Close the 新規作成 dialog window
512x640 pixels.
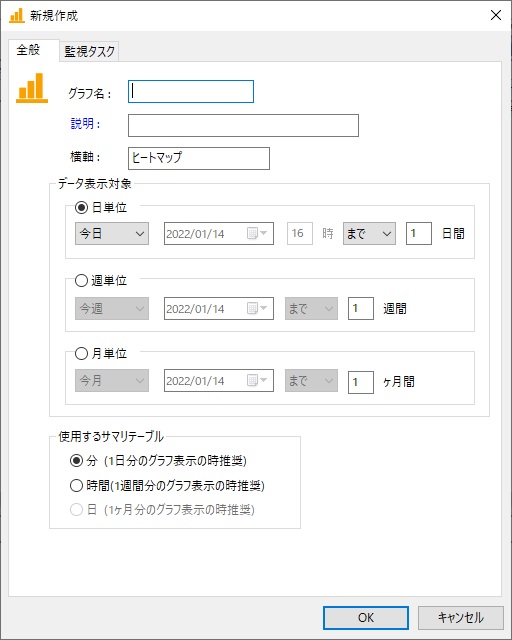click(496, 15)
